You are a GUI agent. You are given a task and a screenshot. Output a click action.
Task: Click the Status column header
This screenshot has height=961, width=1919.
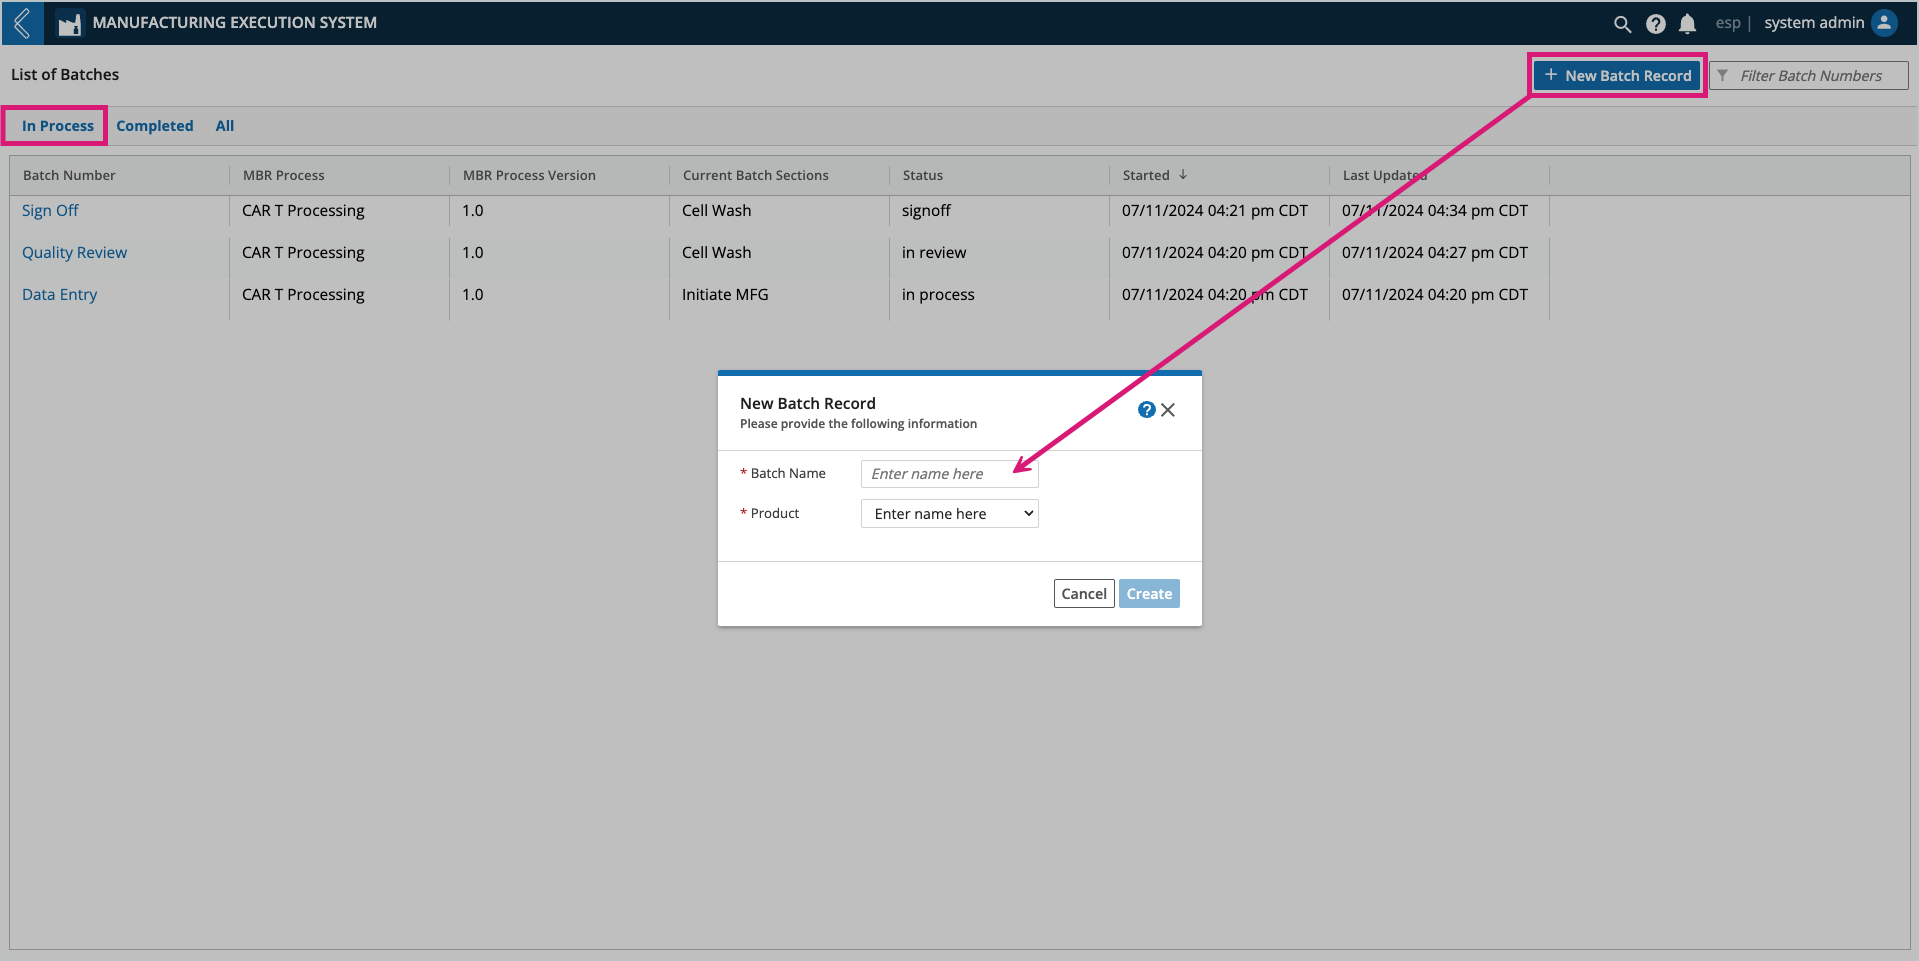point(923,175)
